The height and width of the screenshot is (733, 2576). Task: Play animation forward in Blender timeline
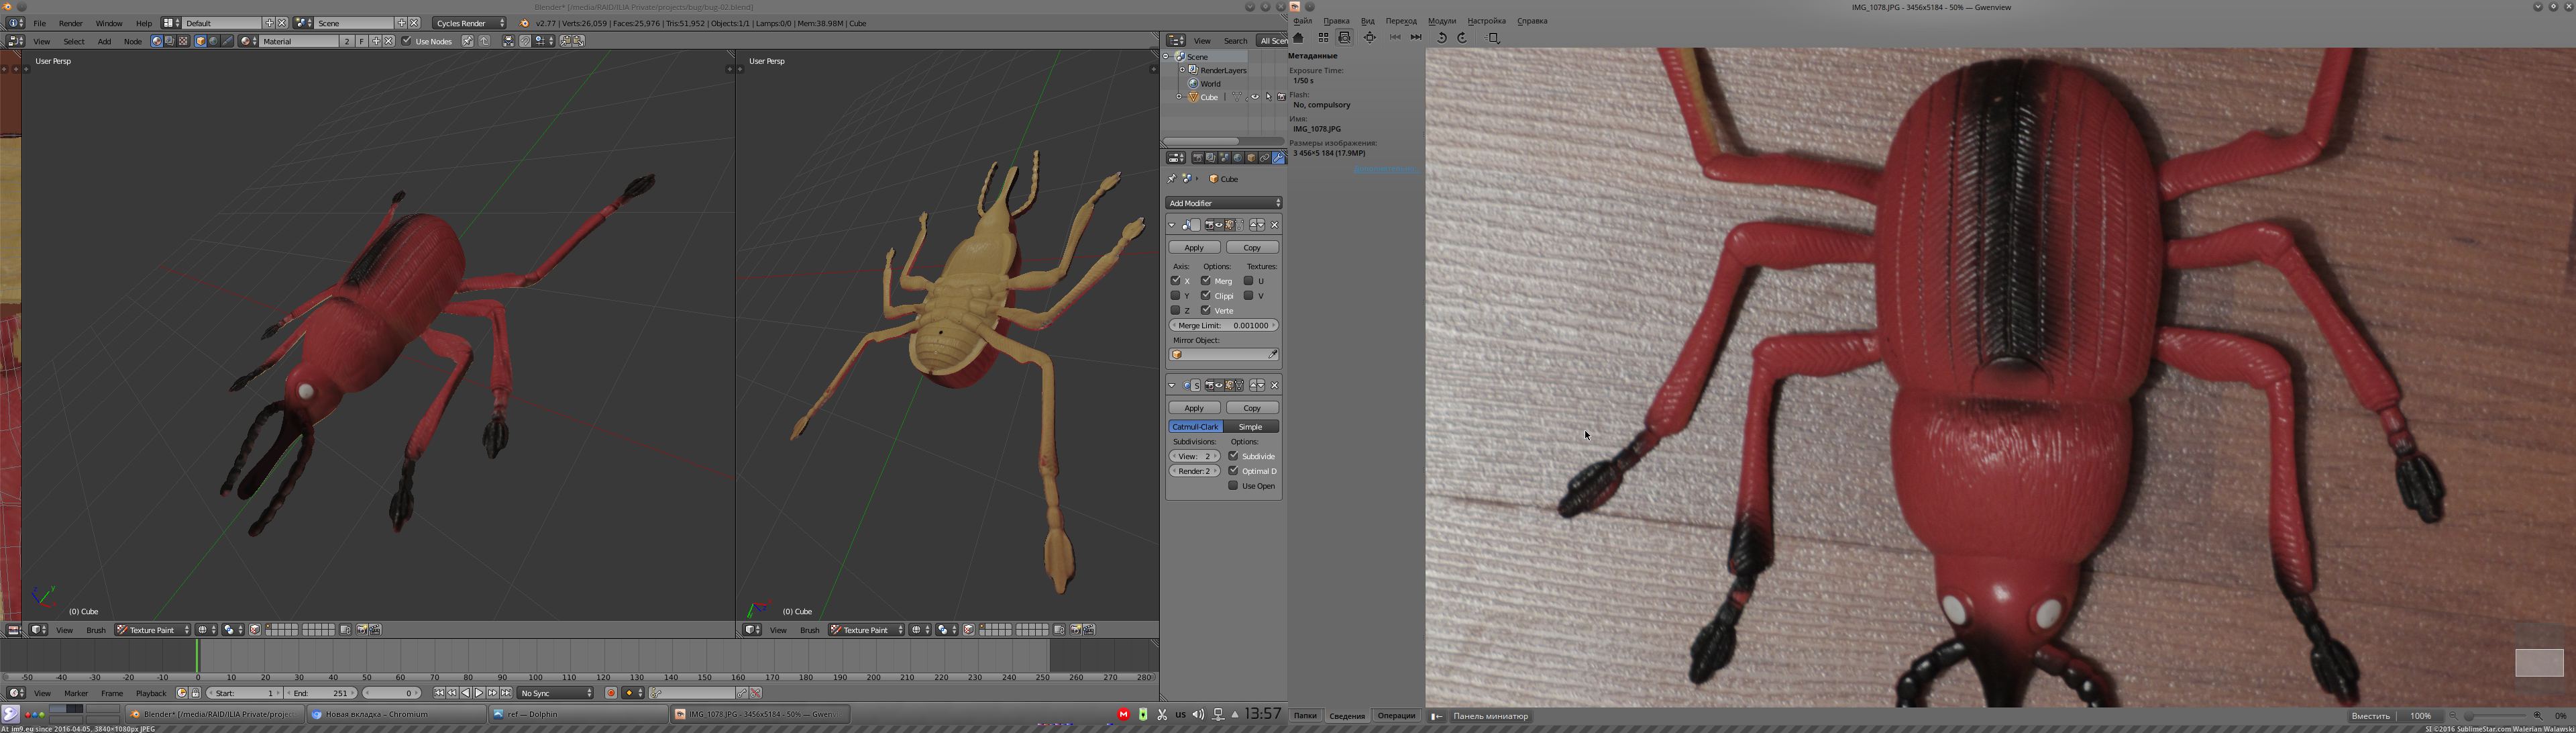(479, 693)
